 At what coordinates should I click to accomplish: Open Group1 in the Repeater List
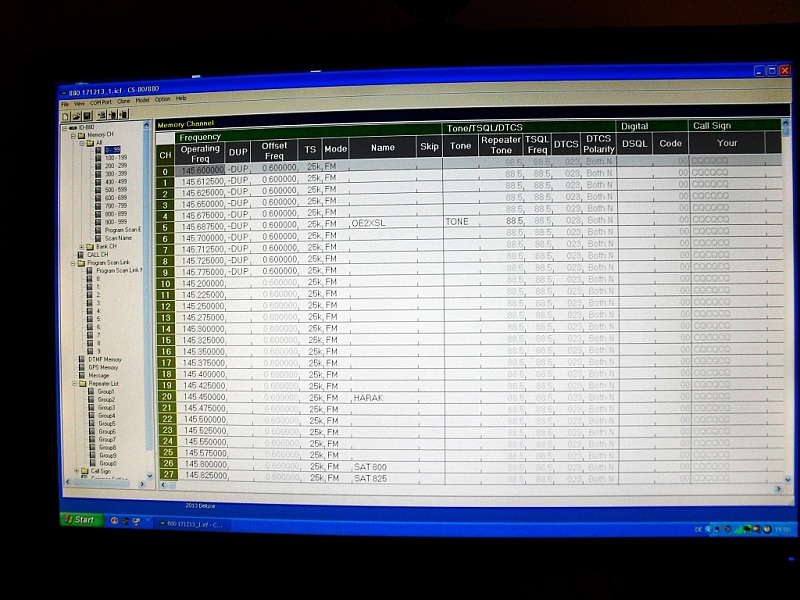point(107,391)
